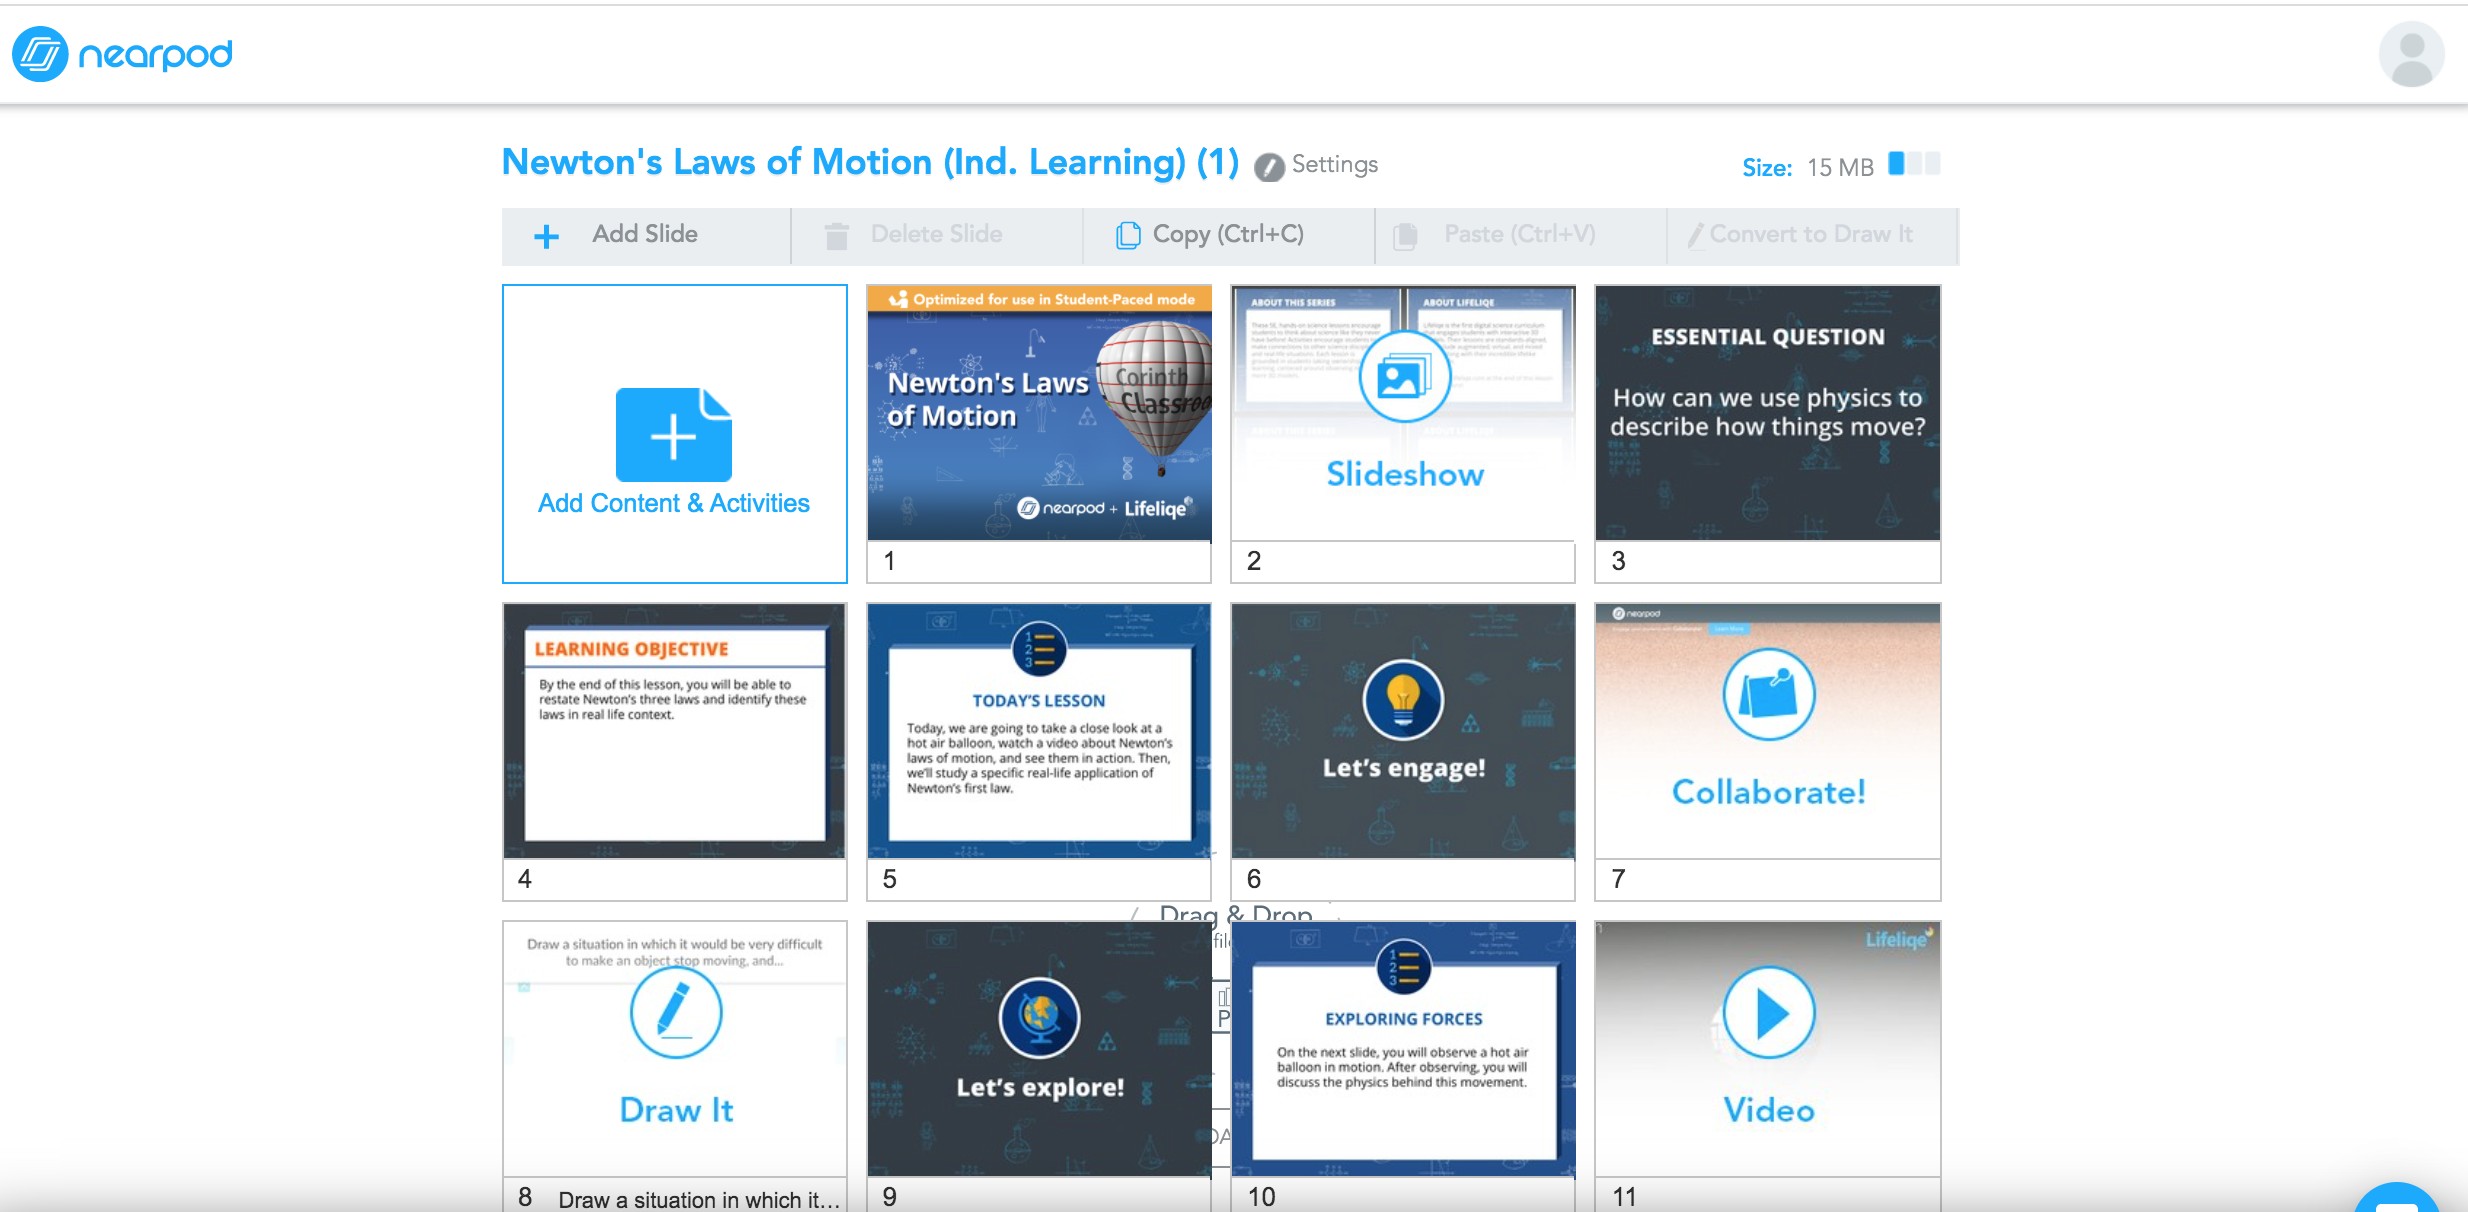Click the Collaborate board icon on slide 7
The height and width of the screenshot is (1212, 2468).
click(x=1767, y=694)
